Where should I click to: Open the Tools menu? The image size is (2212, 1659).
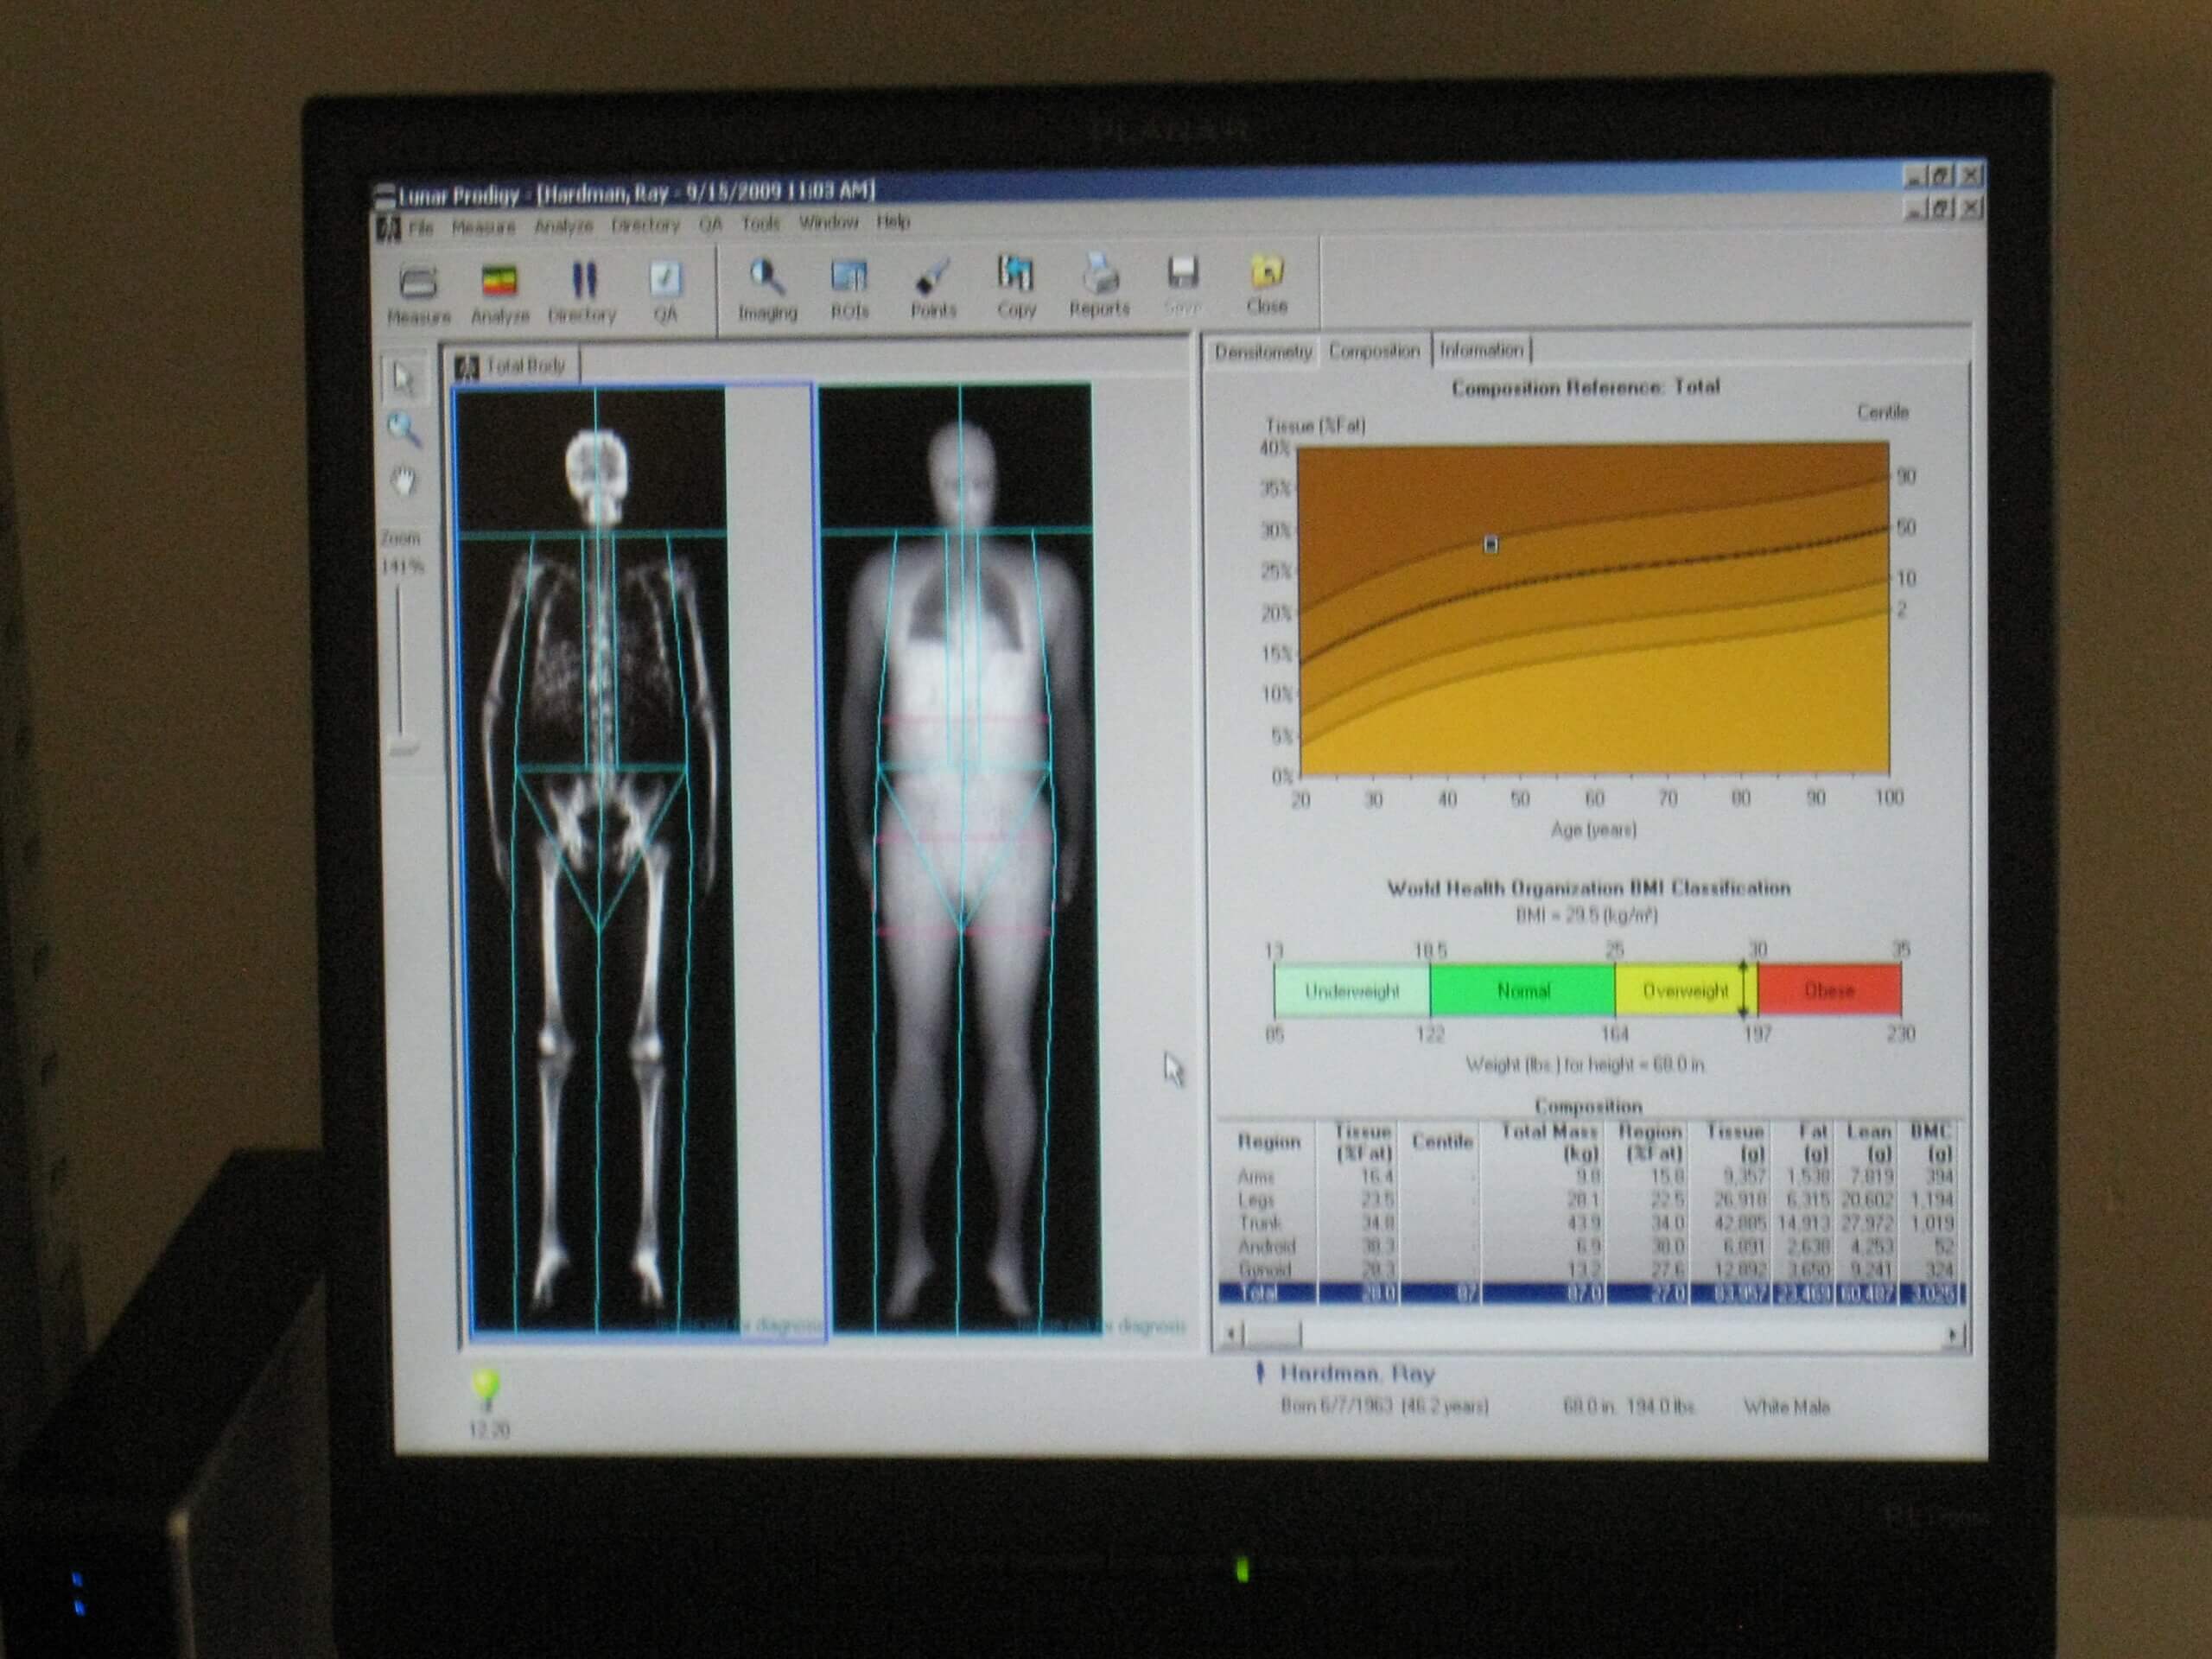pyautogui.click(x=760, y=223)
